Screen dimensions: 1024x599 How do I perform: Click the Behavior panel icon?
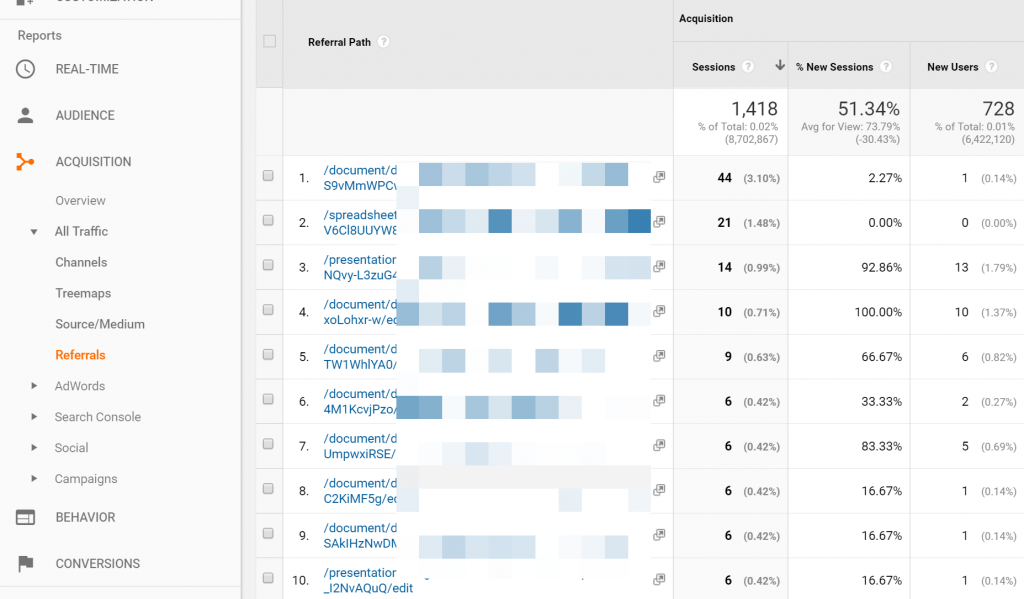(25, 517)
